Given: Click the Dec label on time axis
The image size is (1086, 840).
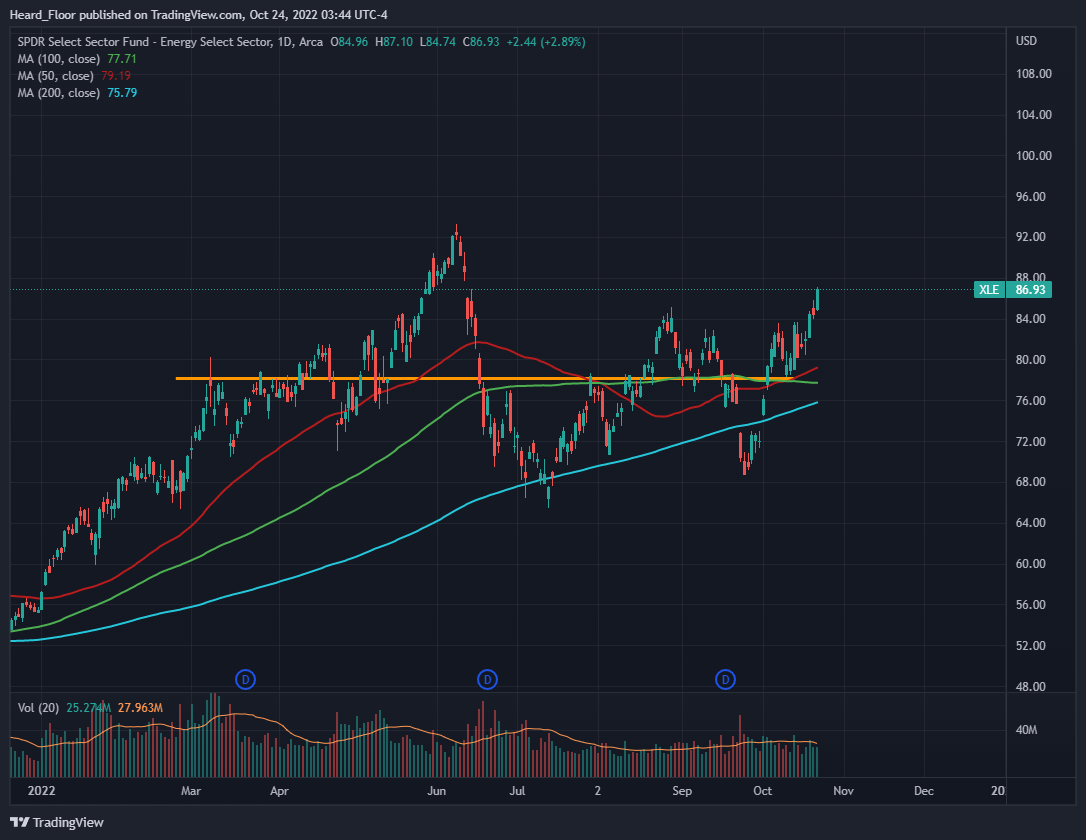Looking at the screenshot, I should (x=924, y=791).
